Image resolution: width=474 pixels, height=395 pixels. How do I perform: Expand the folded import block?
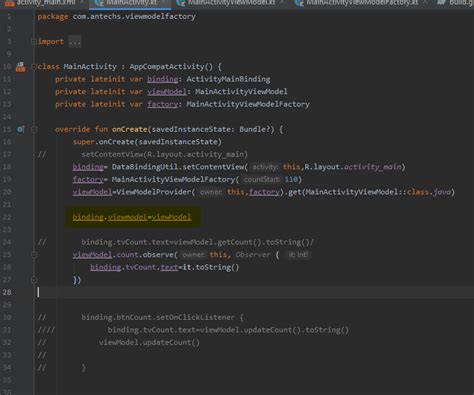click(34, 42)
